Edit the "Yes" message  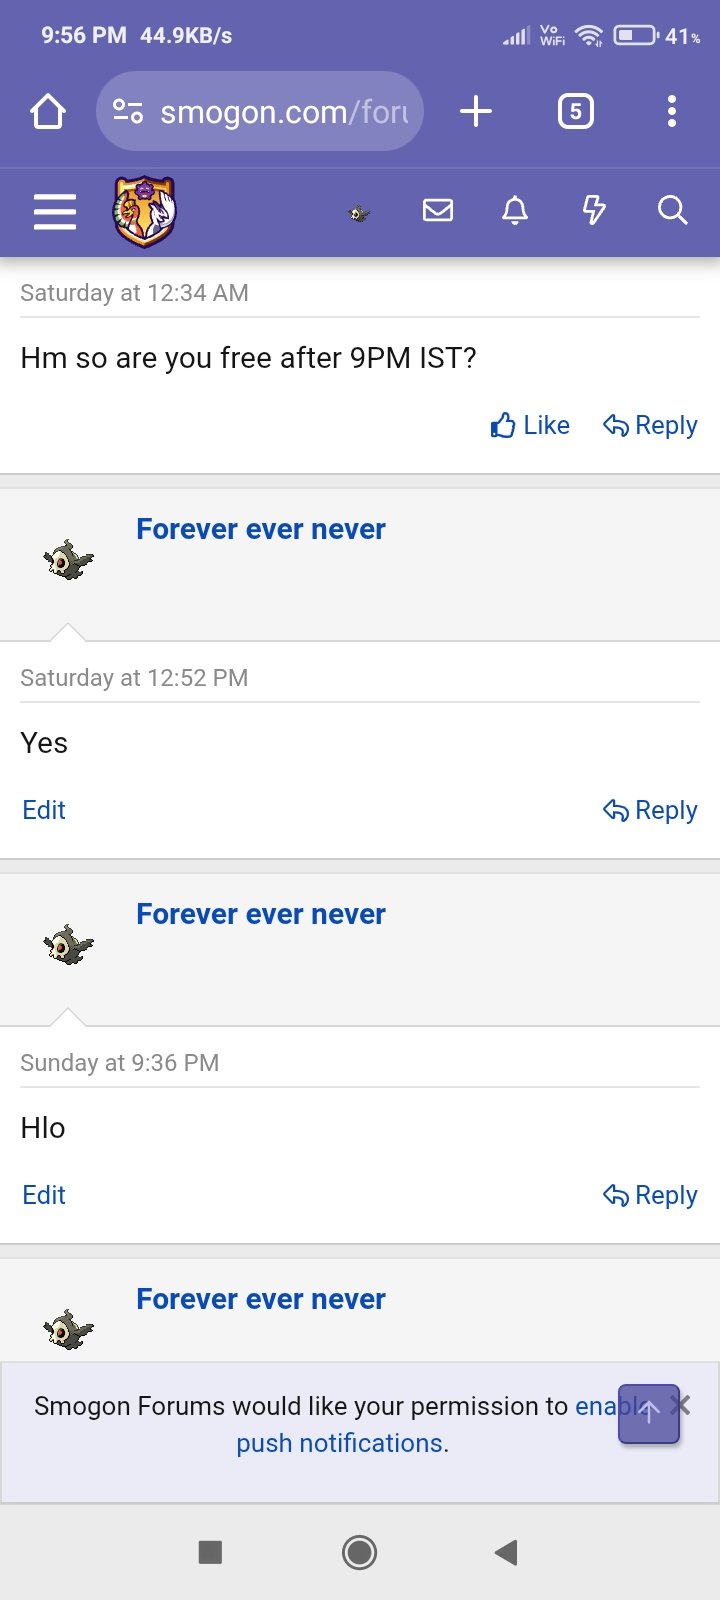tap(44, 810)
